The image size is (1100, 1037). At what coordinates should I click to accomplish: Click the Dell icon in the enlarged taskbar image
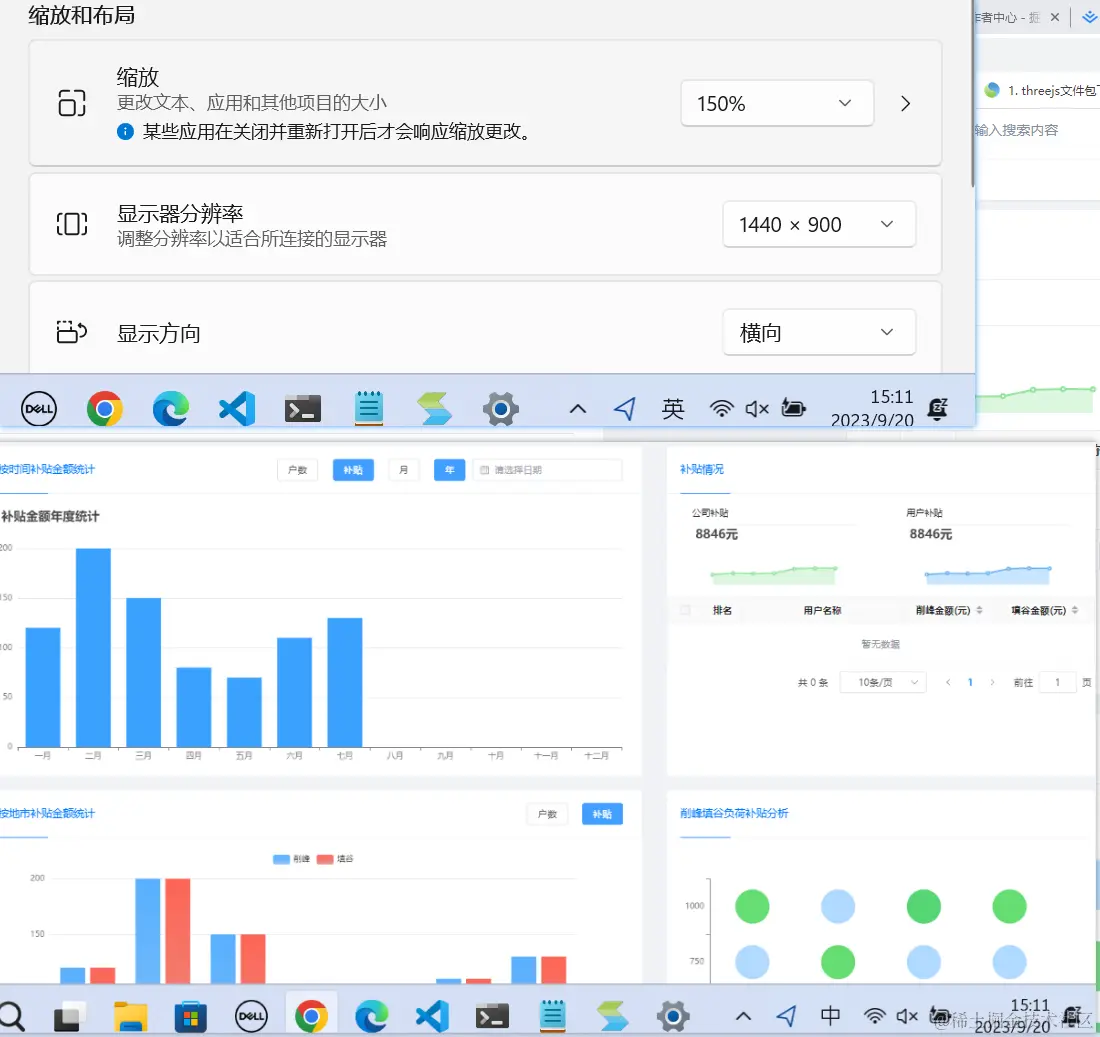pos(39,409)
